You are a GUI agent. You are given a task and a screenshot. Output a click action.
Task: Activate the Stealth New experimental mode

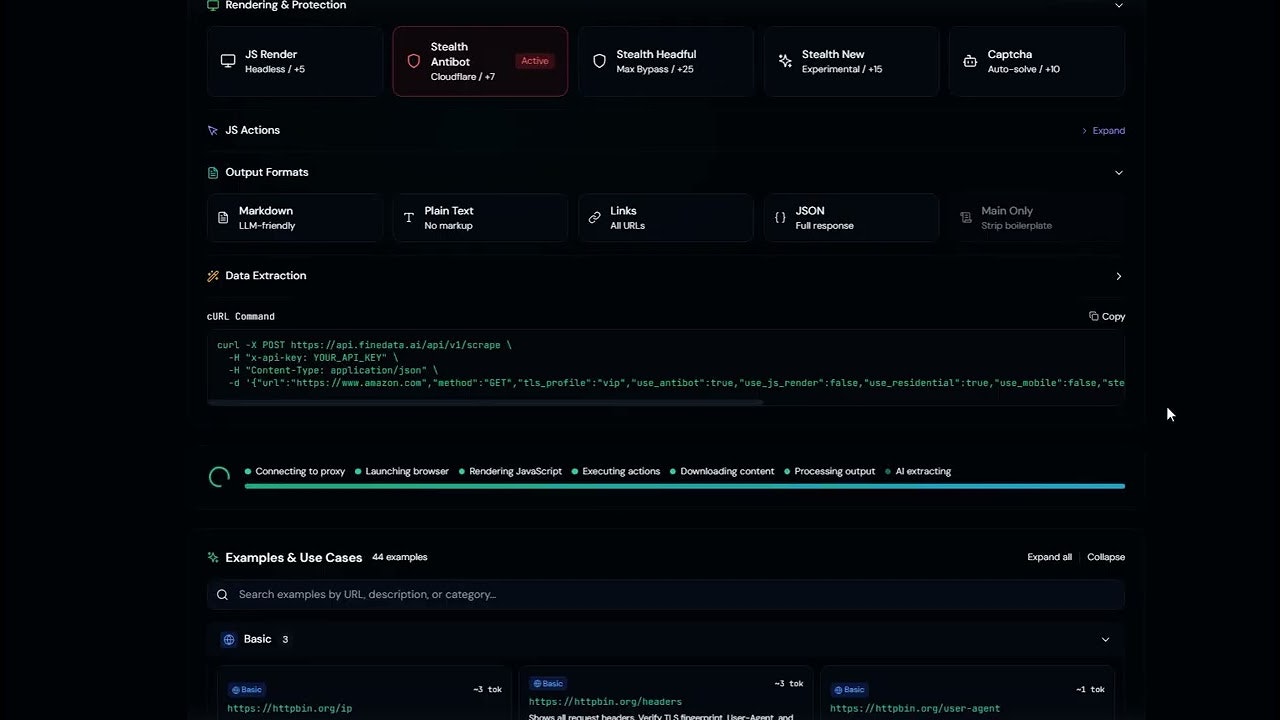pyautogui.click(x=851, y=61)
